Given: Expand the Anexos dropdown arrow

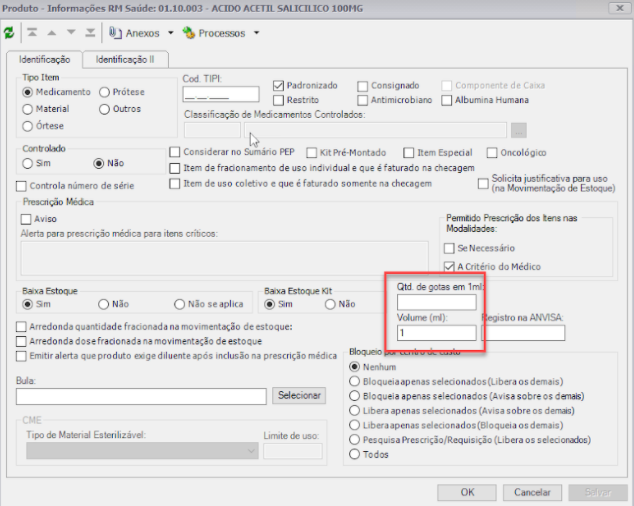Looking at the screenshot, I should coord(171,33).
